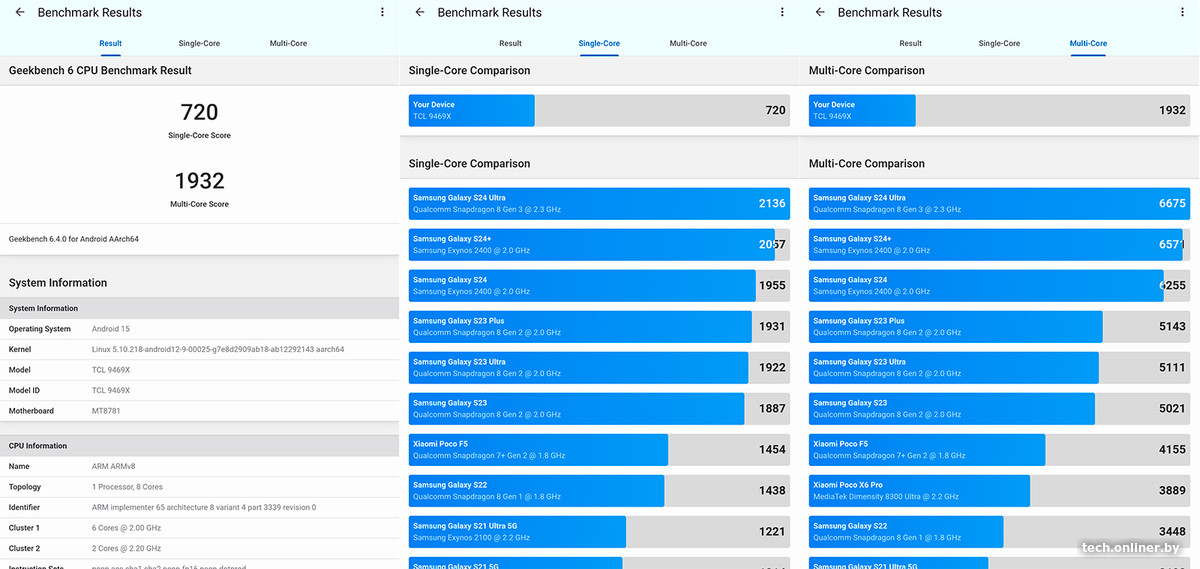Tap Galaxy S23 Ultra row scoring 1922

pyautogui.click(x=599, y=367)
